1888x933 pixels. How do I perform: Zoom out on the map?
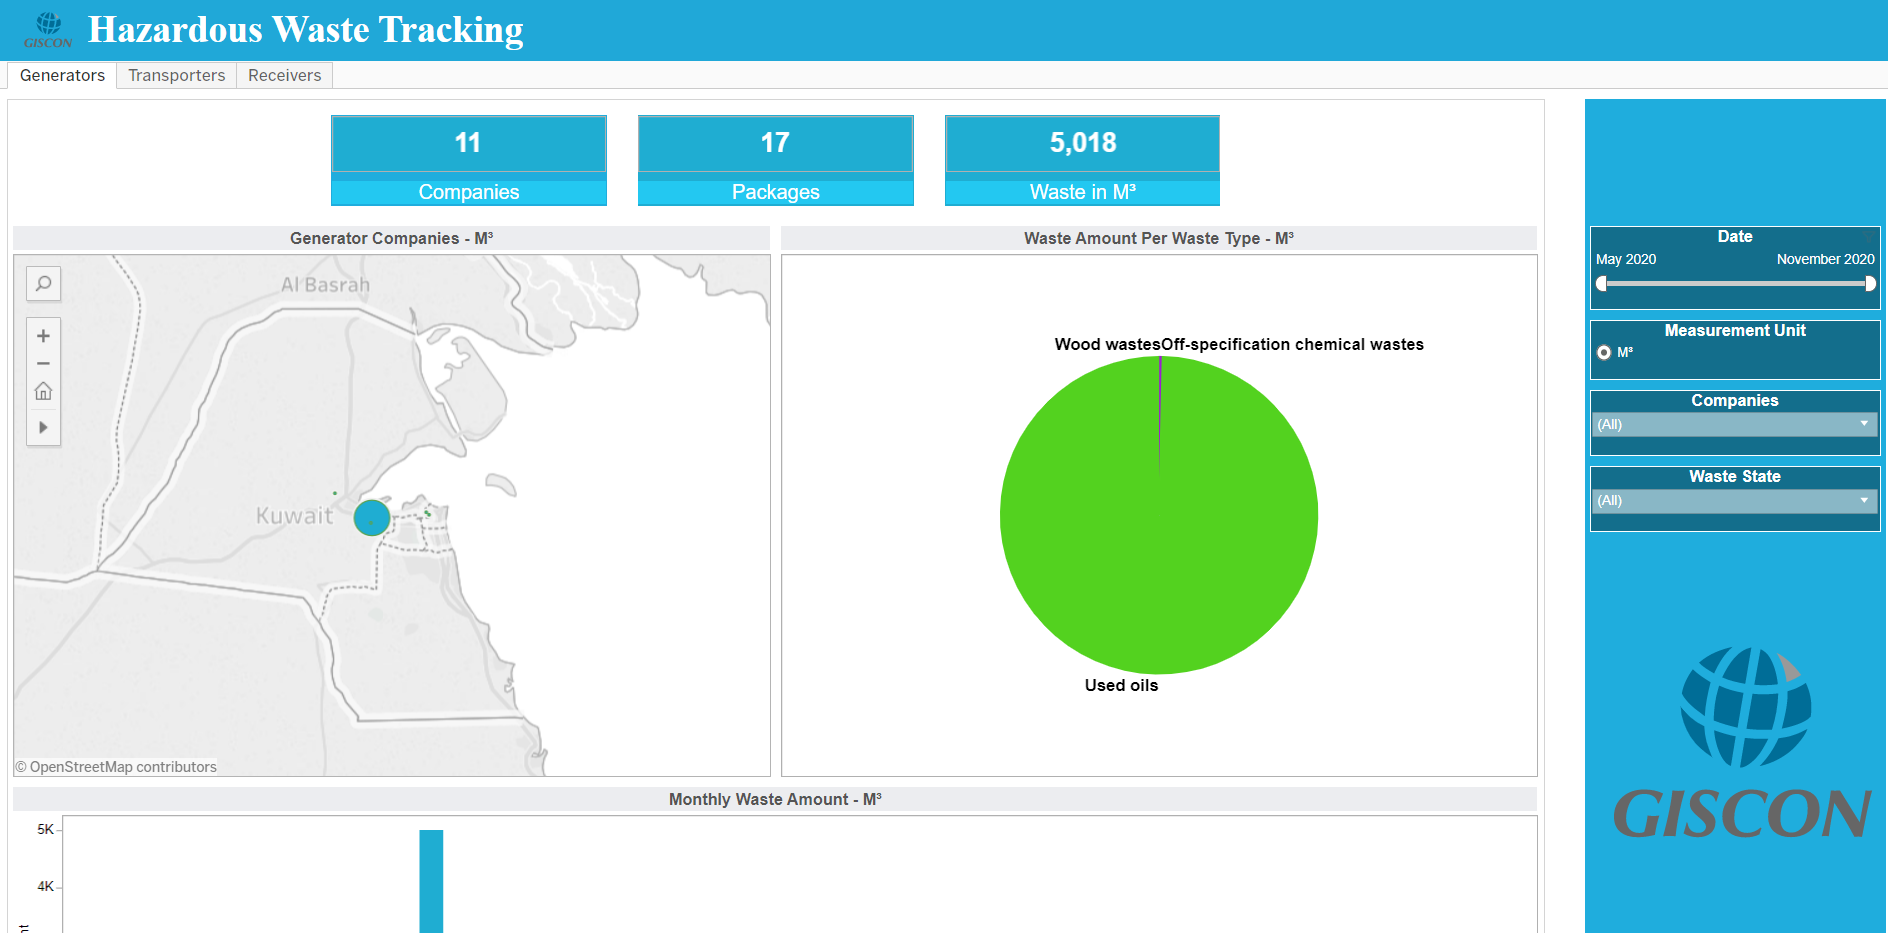tap(43, 363)
